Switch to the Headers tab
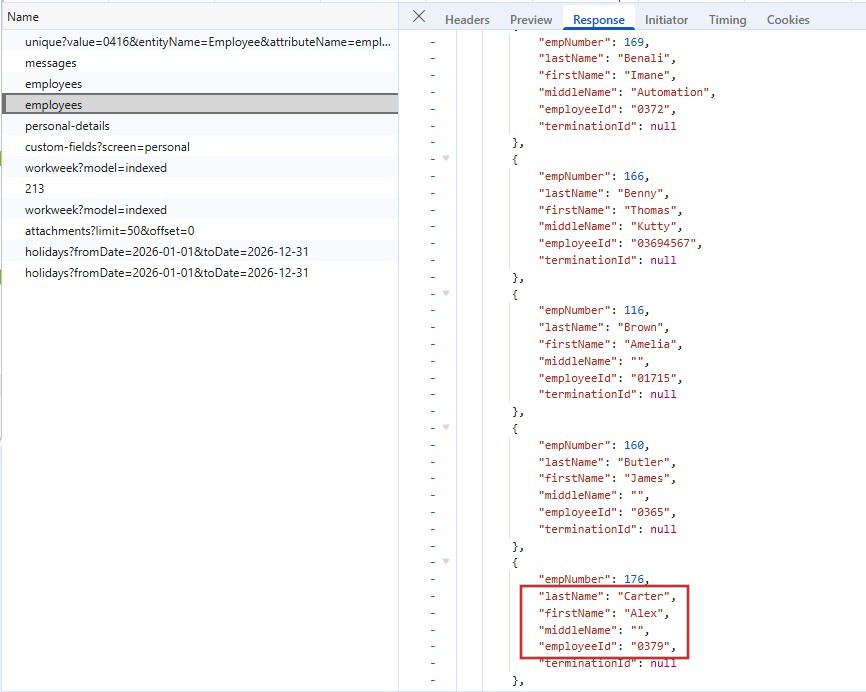 point(467,20)
